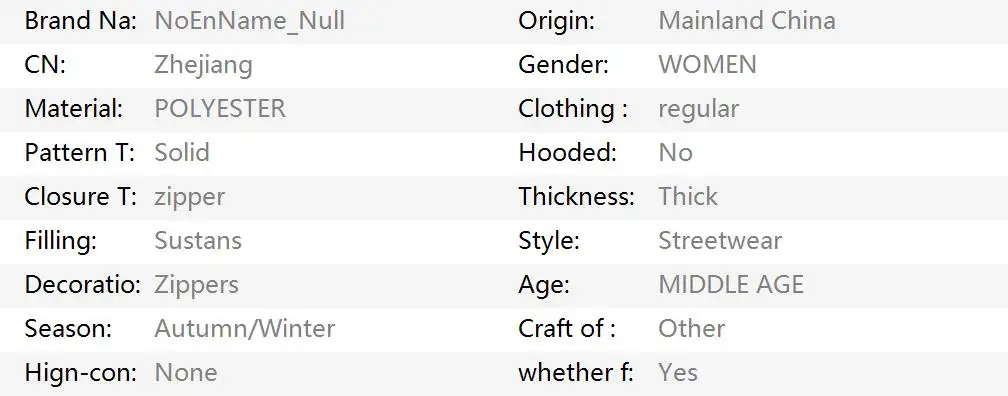
Task: Click the whether f: label
Action: point(576,372)
